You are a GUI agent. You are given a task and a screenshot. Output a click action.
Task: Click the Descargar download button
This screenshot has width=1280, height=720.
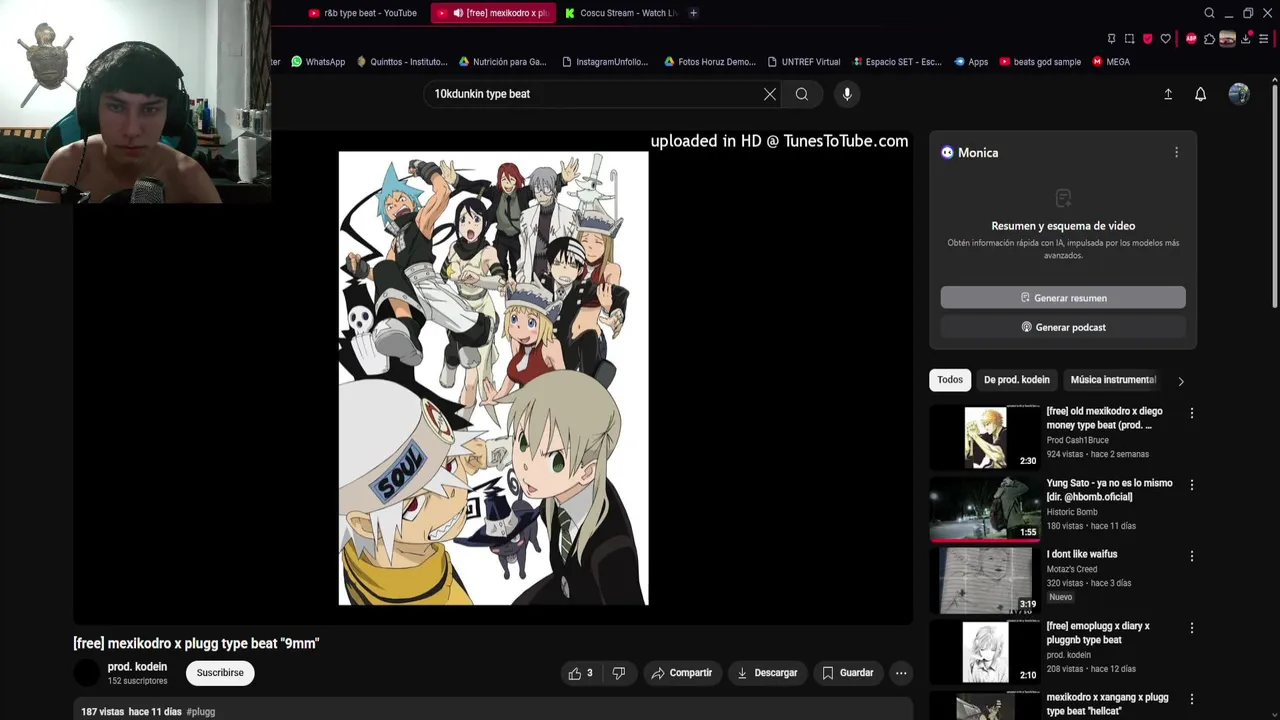click(767, 673)
